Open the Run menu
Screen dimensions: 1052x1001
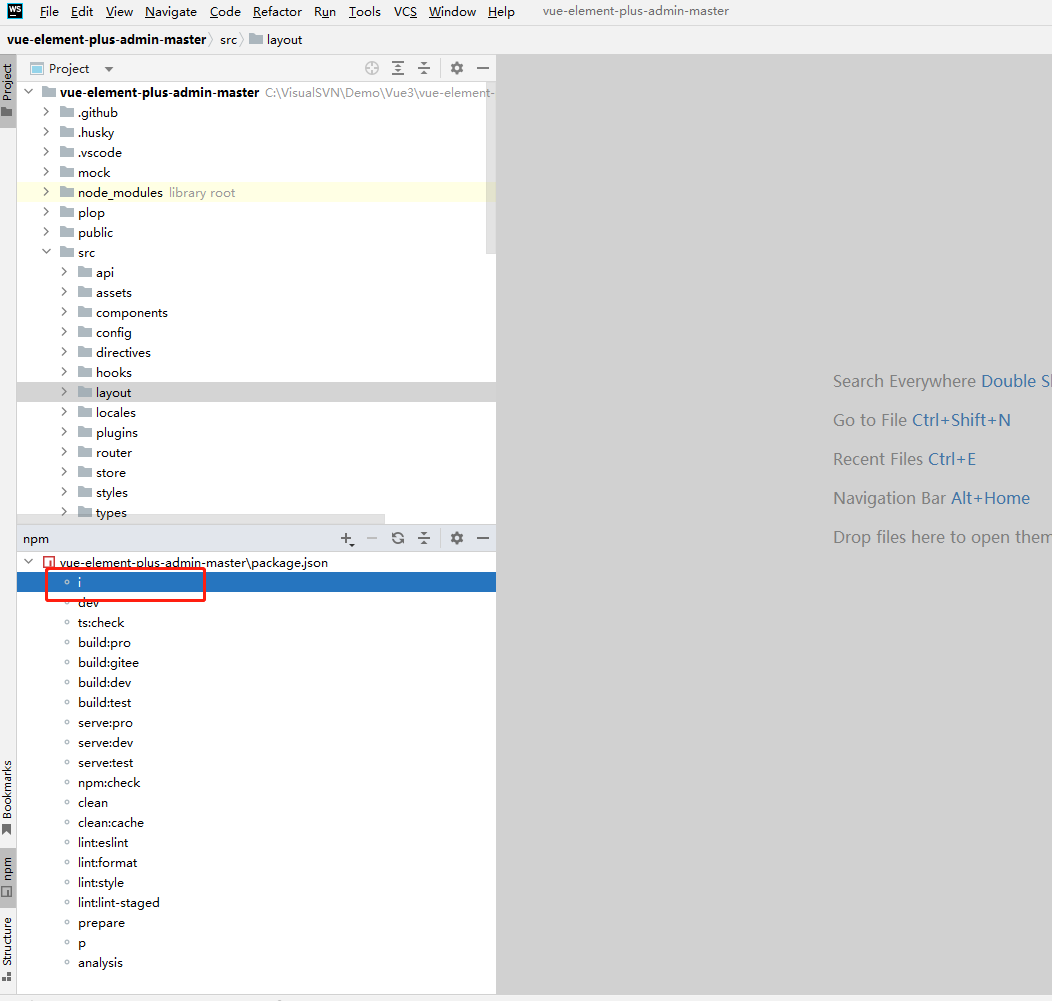tap(325, 11)
